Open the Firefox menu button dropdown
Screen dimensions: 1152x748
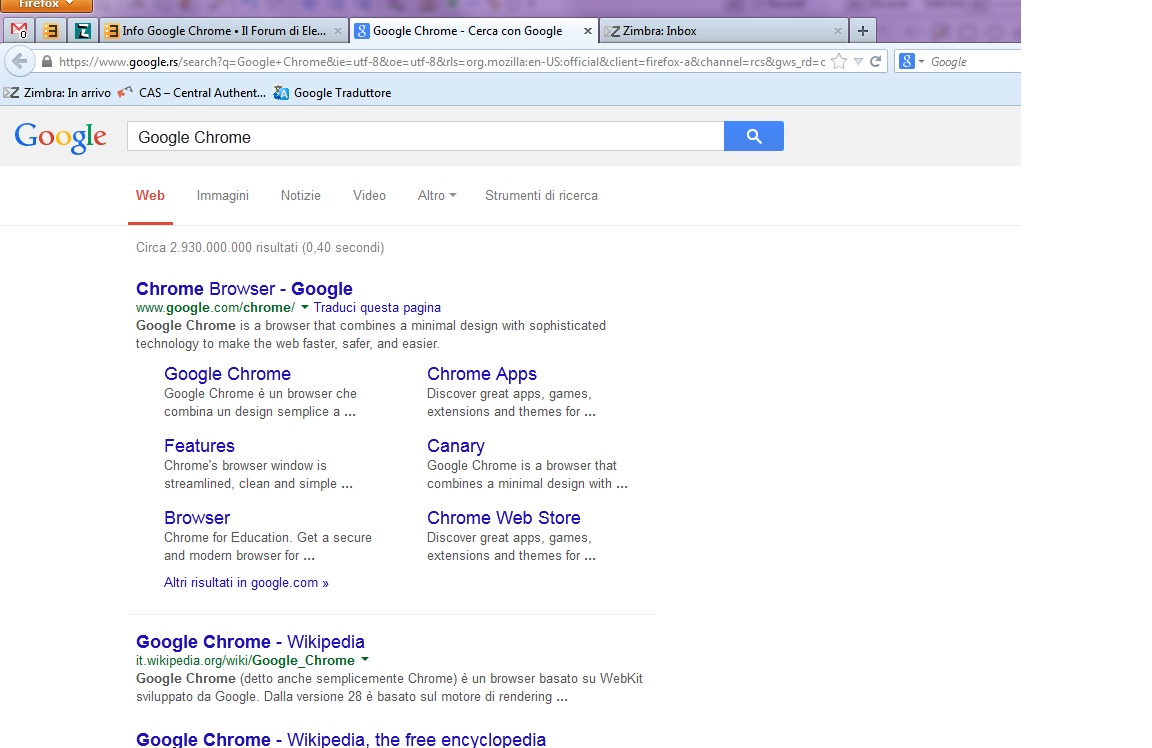[46, 5]
